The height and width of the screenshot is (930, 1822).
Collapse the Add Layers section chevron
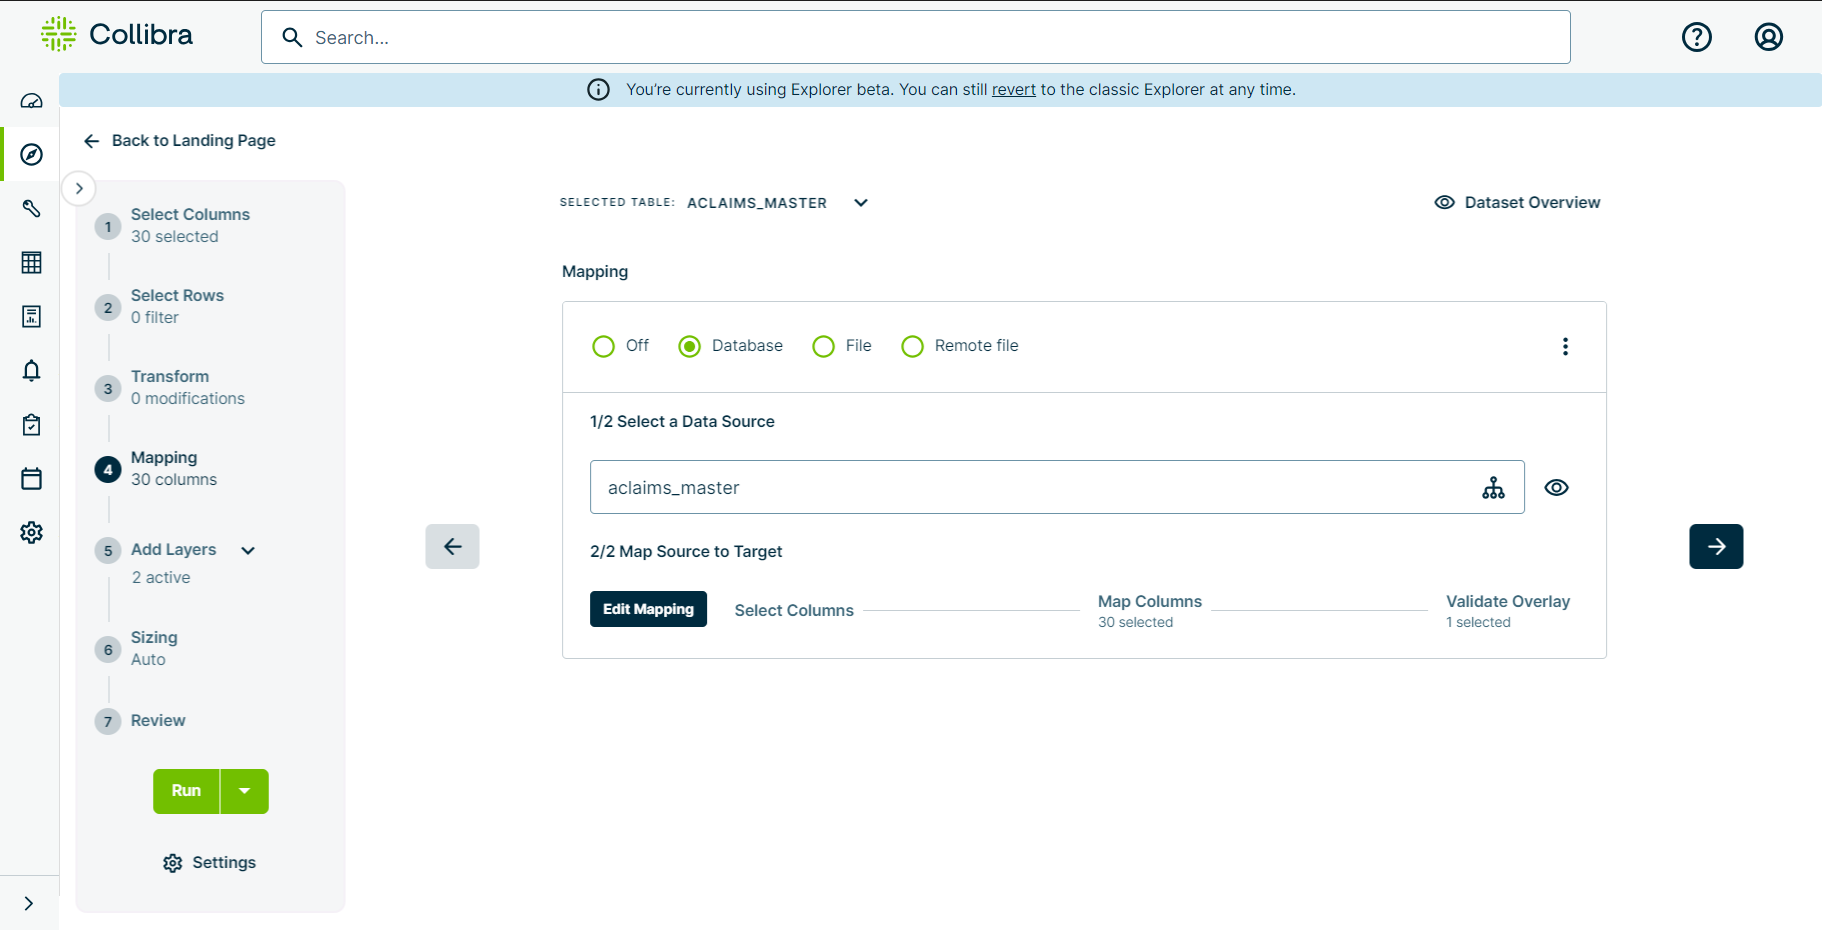(x=247, y=550)
